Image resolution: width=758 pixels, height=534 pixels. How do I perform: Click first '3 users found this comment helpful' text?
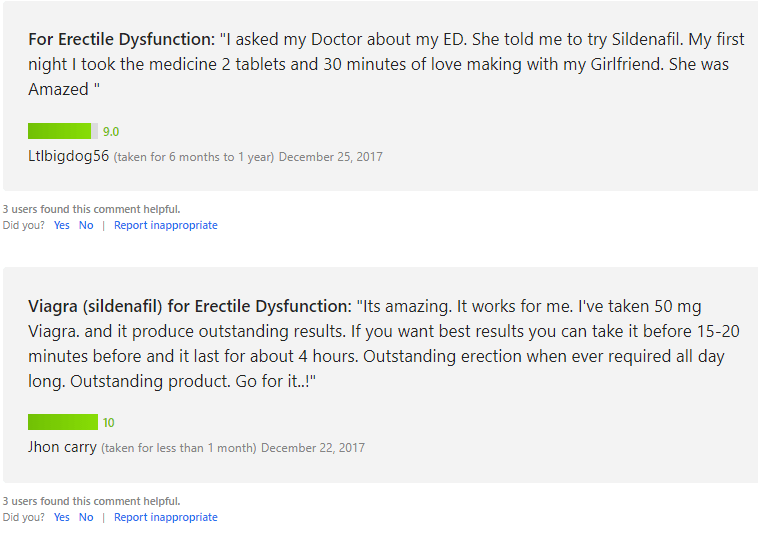(x=91, y=209)
